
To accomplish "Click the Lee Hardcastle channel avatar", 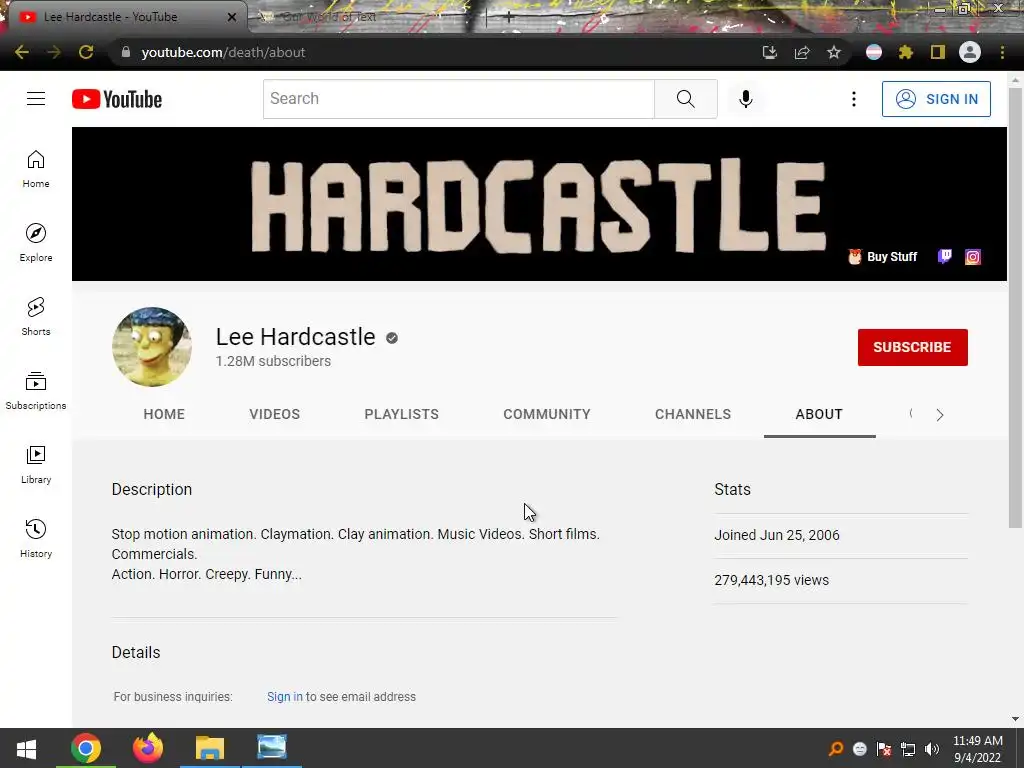I will [152, 347].
